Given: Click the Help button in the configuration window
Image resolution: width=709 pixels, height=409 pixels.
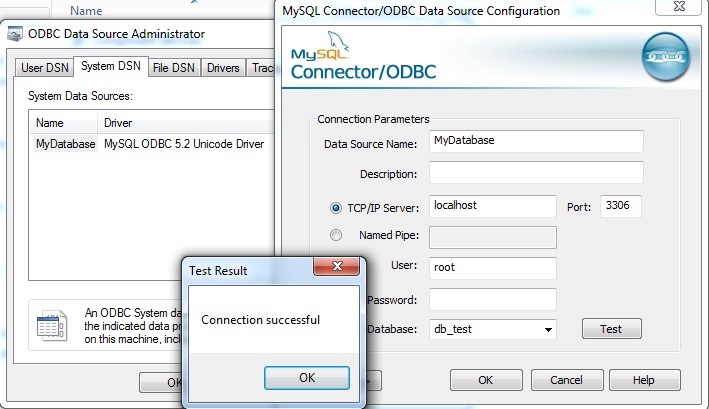Looking at the screenshot, I should [644, 380].
